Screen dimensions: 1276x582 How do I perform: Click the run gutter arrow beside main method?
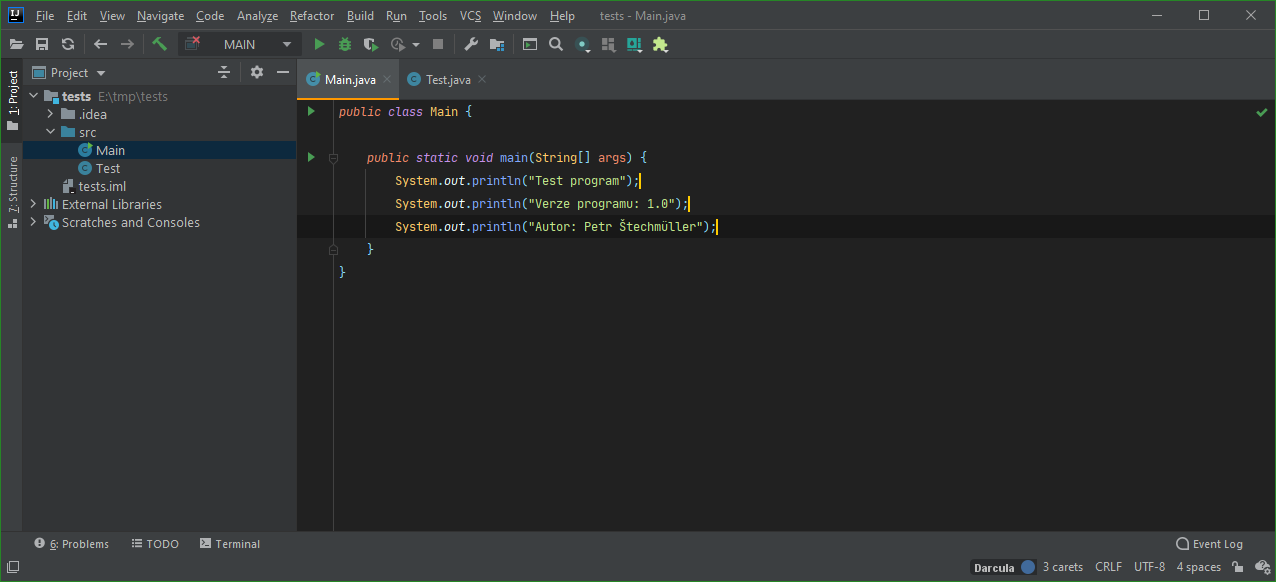click(x=310, y=157)
